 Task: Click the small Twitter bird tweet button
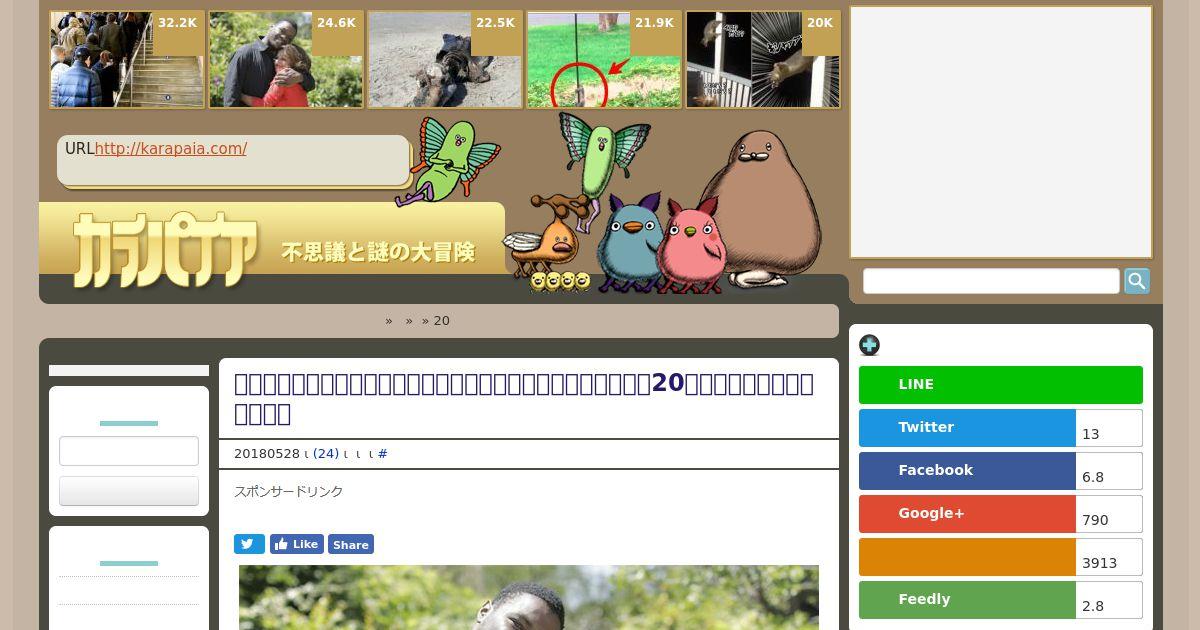tap(249, 544)
